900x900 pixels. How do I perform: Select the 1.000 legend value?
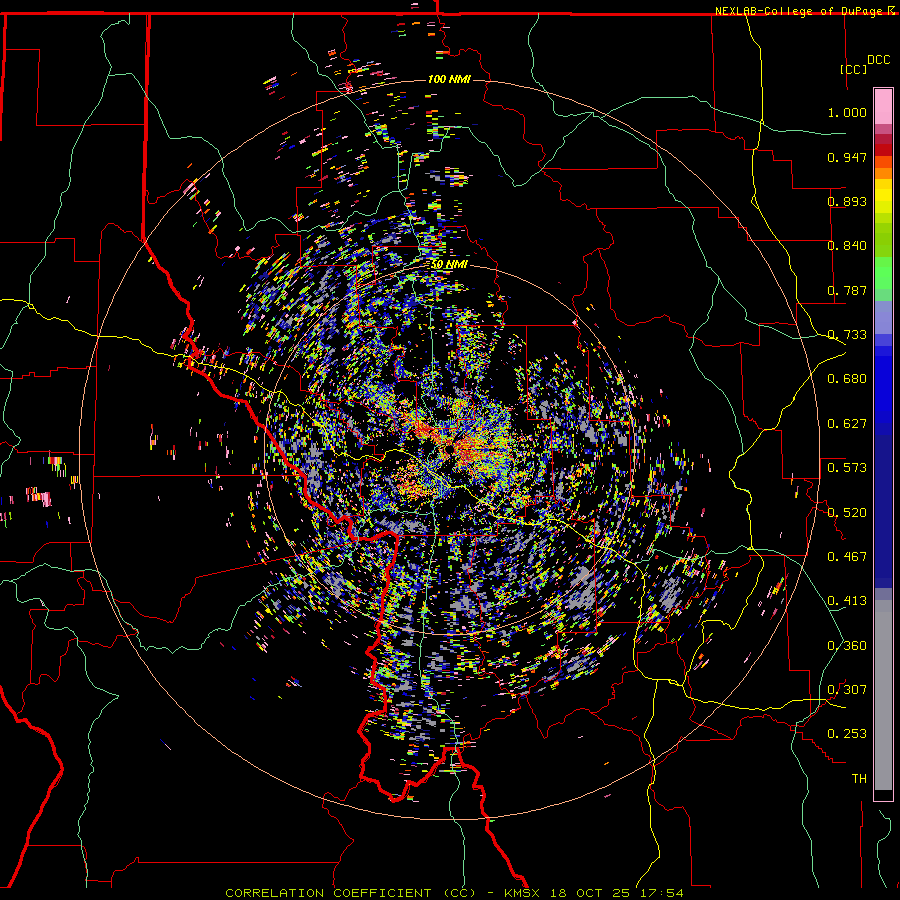point(847,112)
